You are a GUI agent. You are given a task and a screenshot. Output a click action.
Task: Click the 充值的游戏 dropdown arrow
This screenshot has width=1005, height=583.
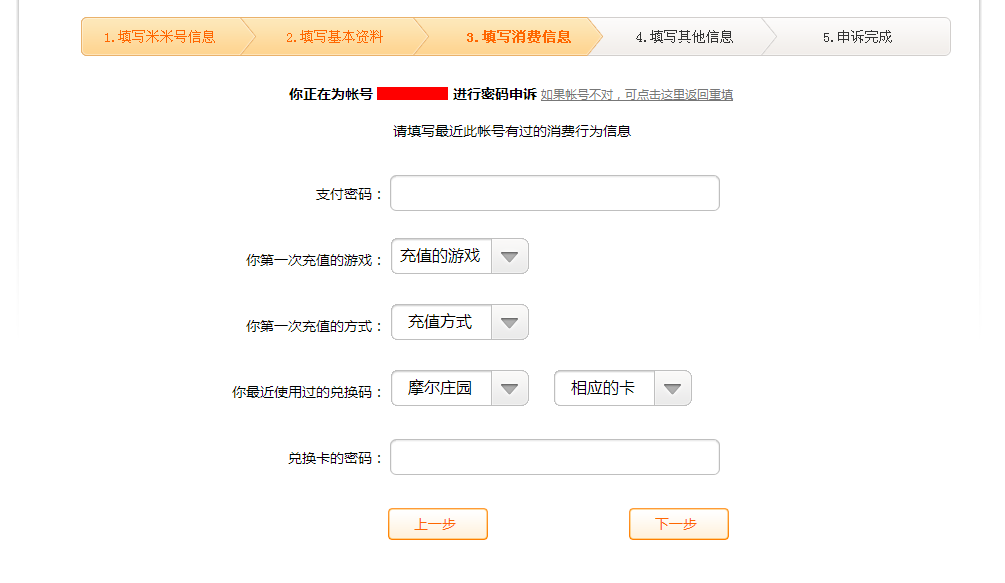tap(509, 256)
